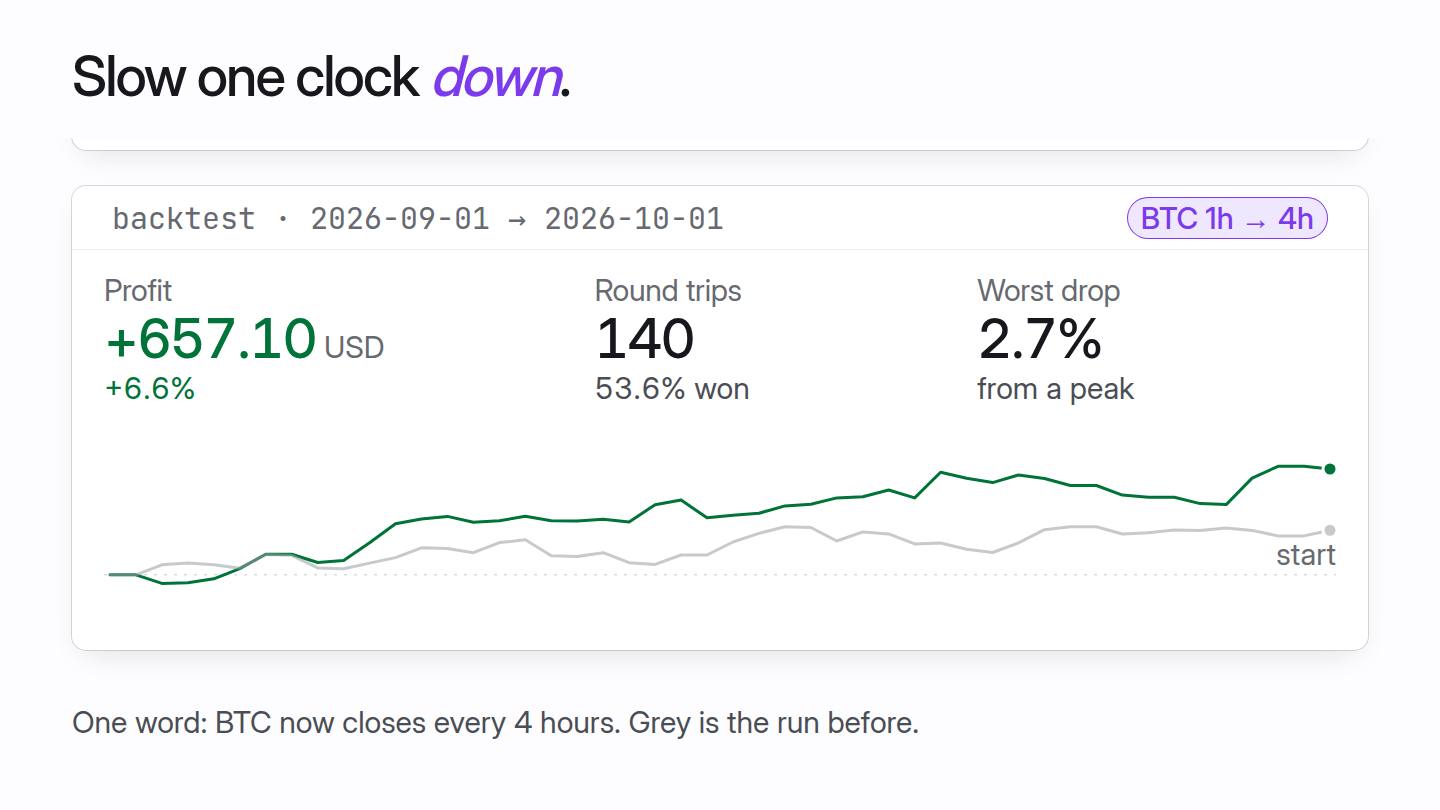The image size is (1440, 810).
Task: Click the 'Profit' label
Action: pos(138,291)
